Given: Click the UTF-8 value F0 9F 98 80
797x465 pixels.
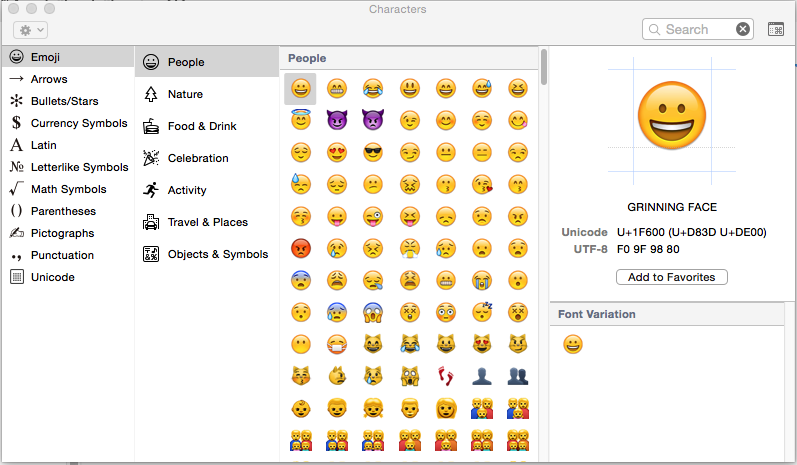Looking at the screenshot, I should tap(648, 249).
